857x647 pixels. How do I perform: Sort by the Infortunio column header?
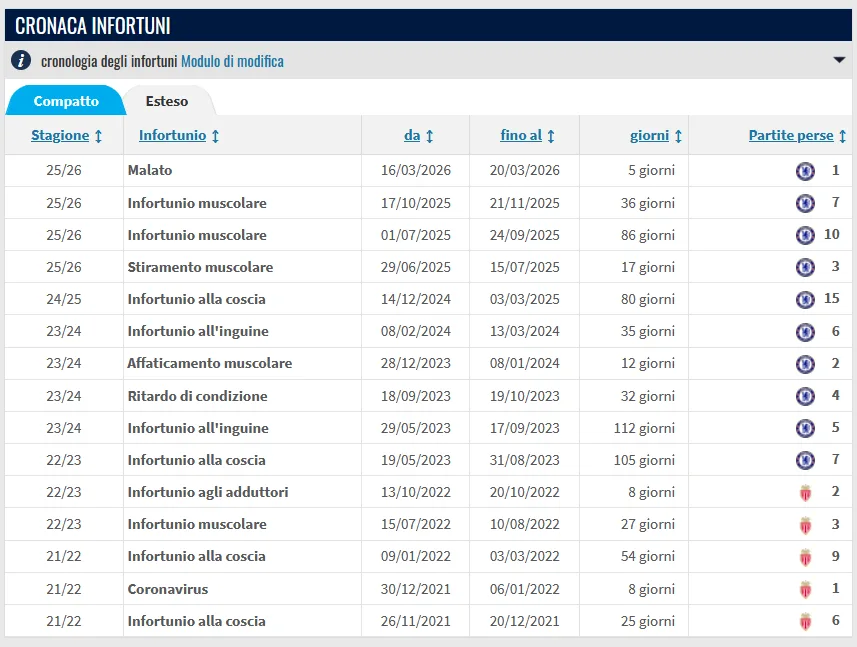[179, 136]
